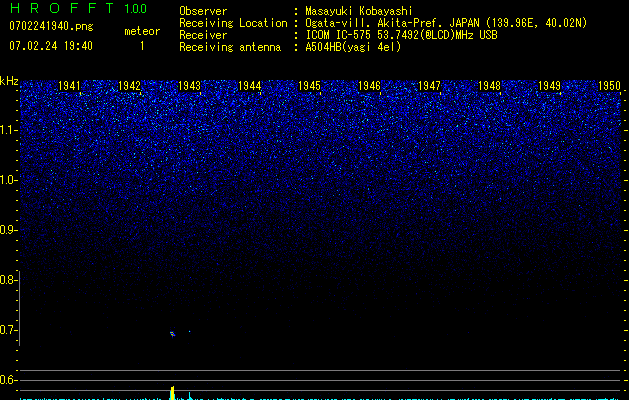The image size is (629, 400).
Task: Click the 0.8 kHz axis label
Action: [9, 280]
